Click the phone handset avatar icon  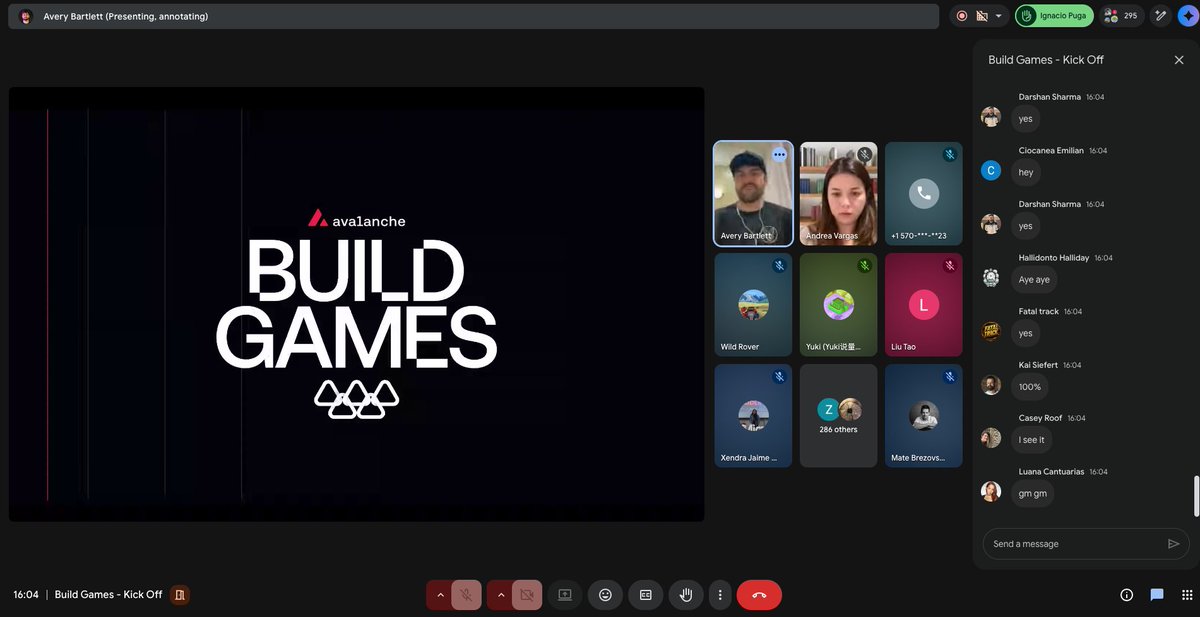924,194
